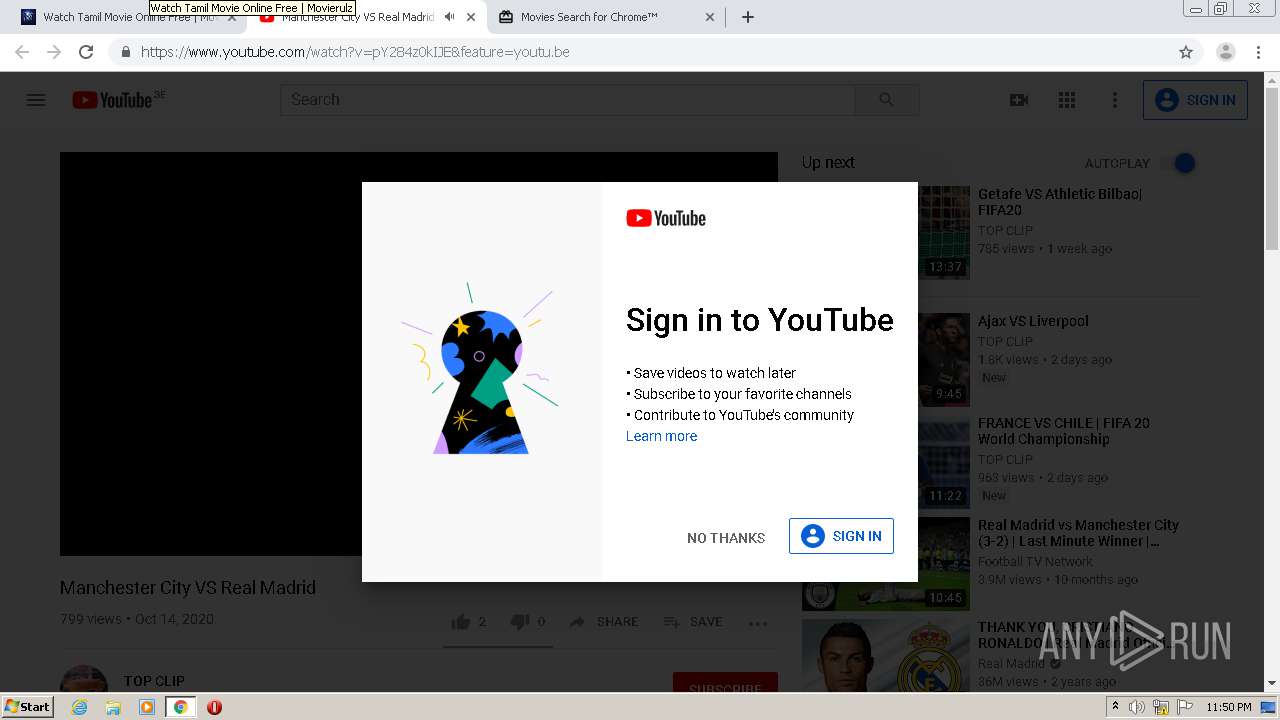Open FRANCE VS CHILE FIFA 20 title

(x=1064, y=431)
